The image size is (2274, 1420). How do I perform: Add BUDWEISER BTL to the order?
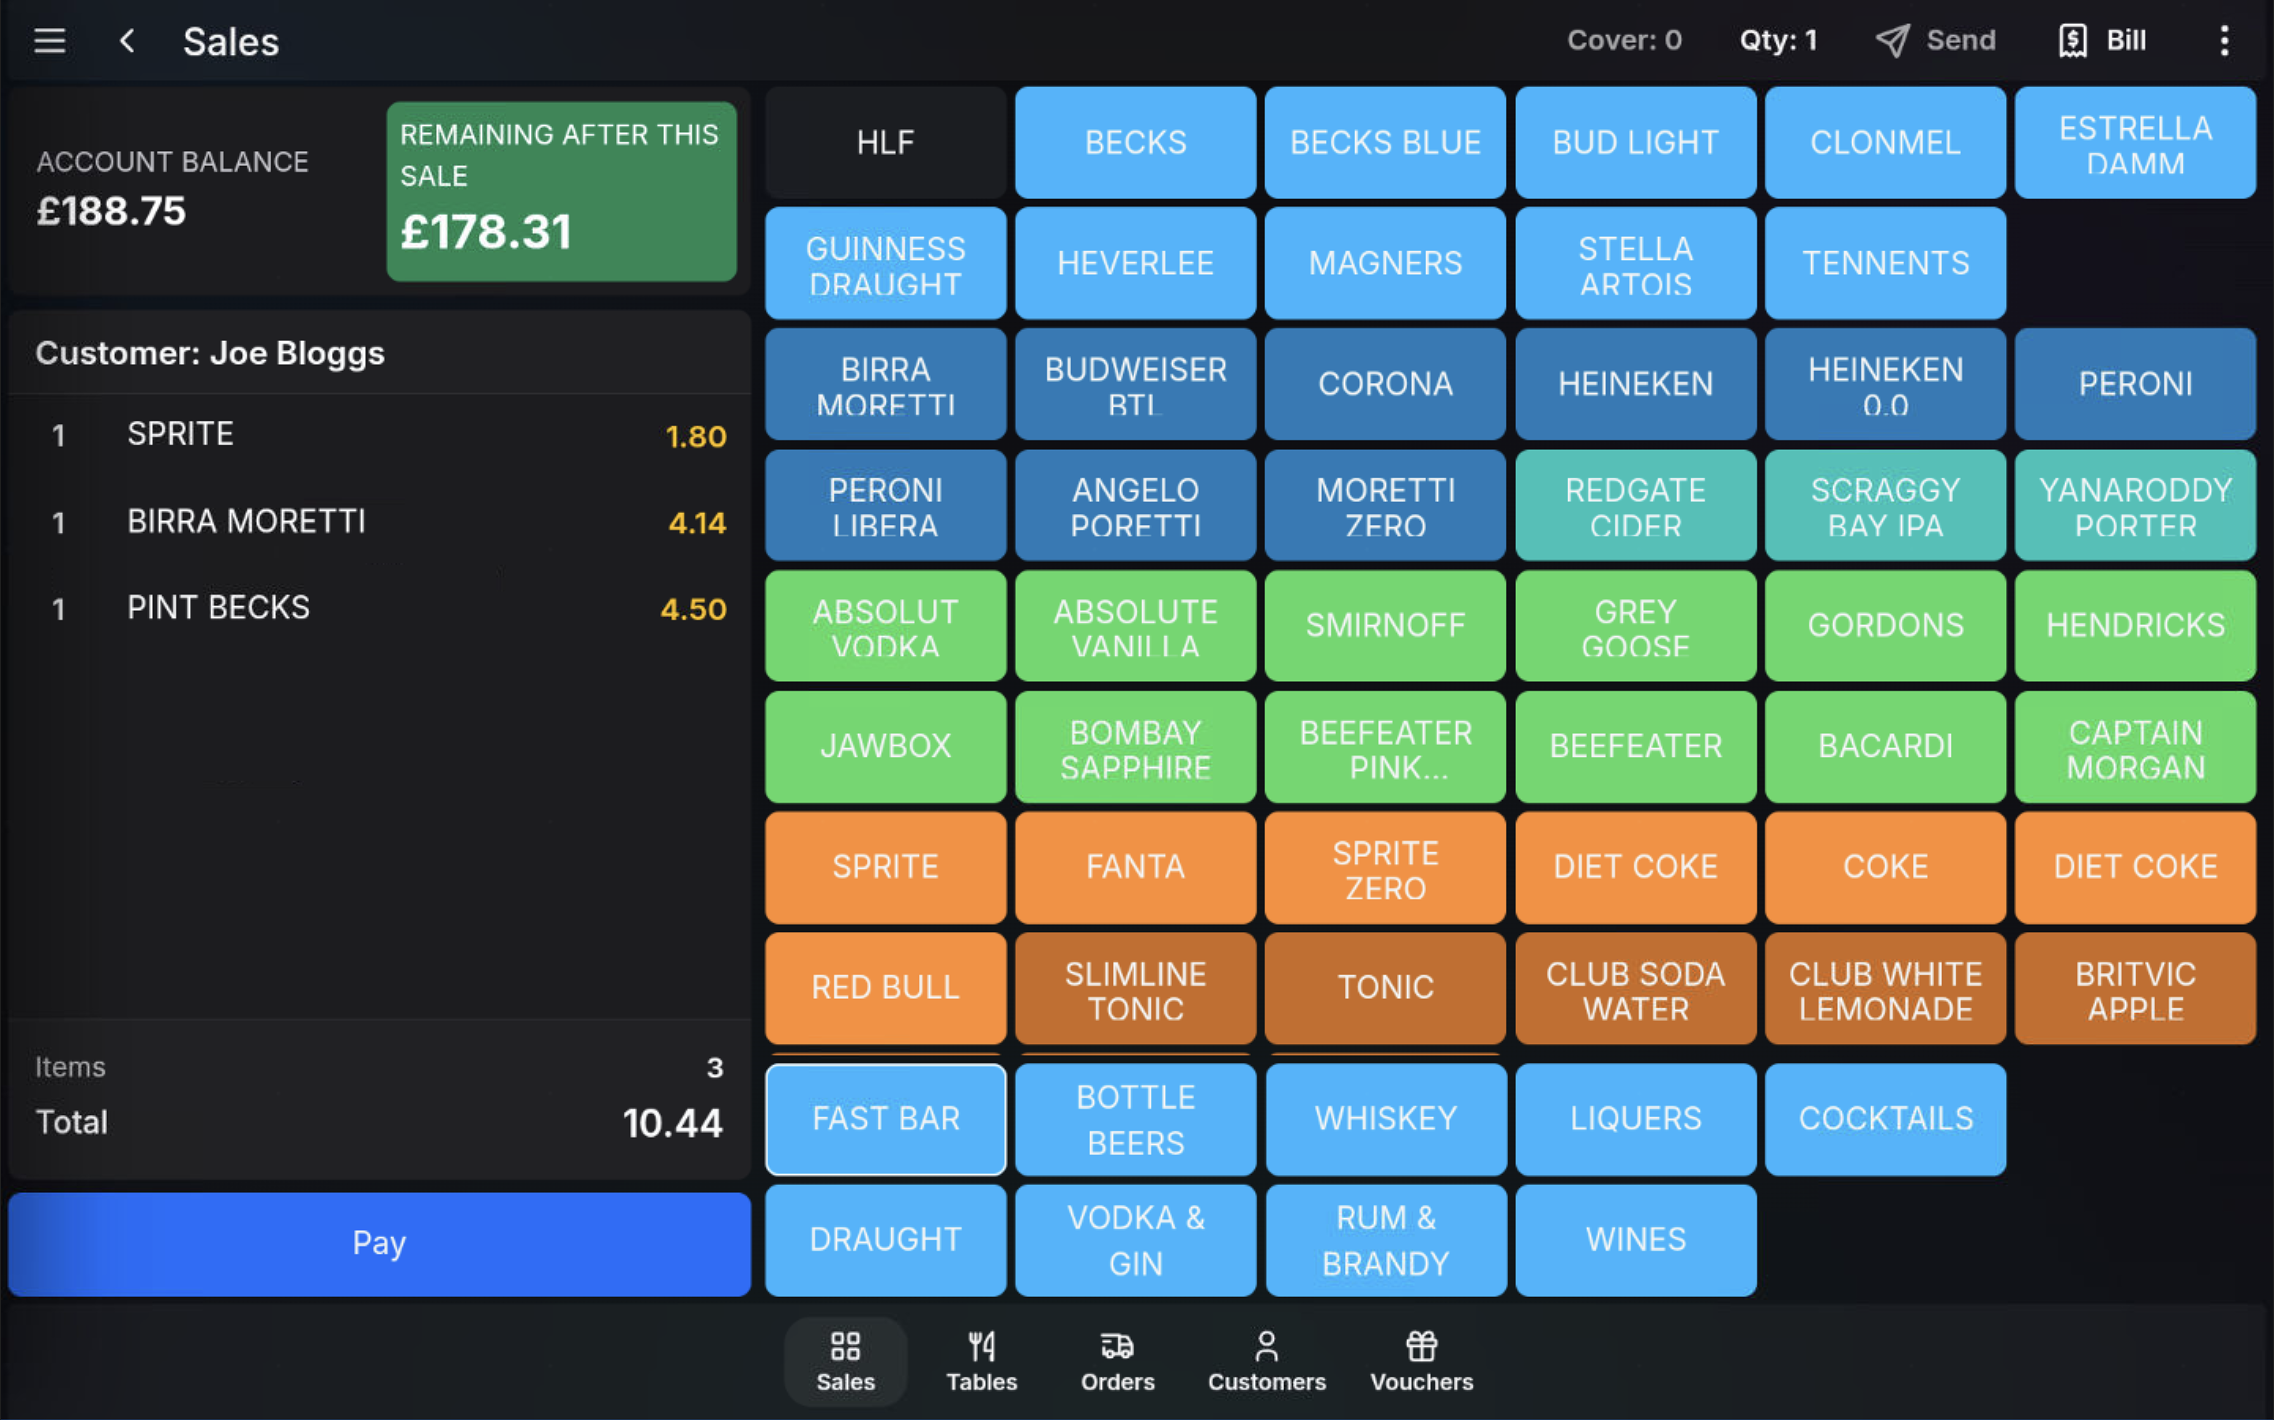click(x=1136, y=385)
